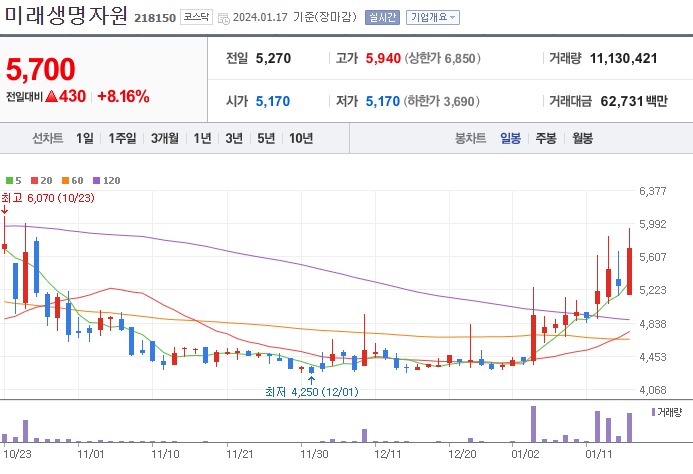
Task: Click the +8.16% change rate
Action: point(123,96)
